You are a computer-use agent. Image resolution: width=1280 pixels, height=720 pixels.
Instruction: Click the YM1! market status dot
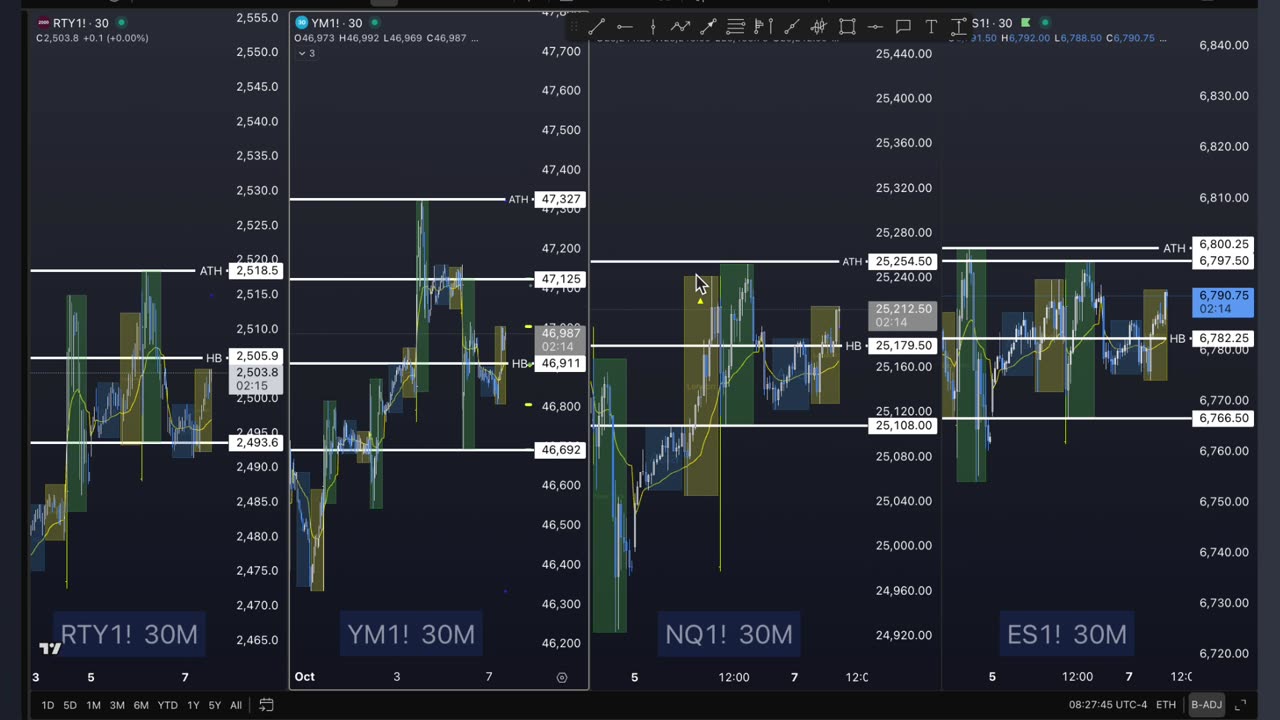(375, 23)
